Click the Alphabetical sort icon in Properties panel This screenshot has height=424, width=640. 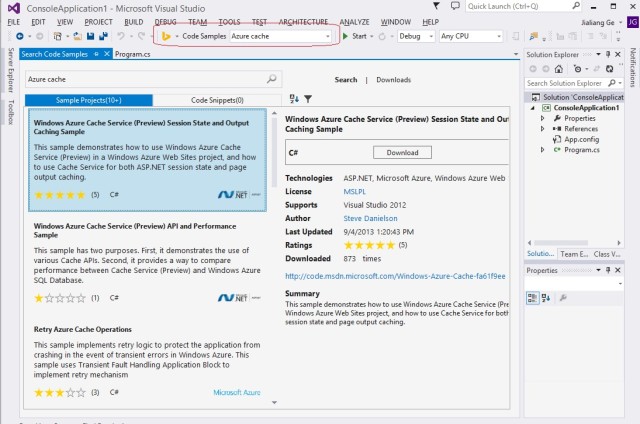pyautogui.click(x=546, y=298)
